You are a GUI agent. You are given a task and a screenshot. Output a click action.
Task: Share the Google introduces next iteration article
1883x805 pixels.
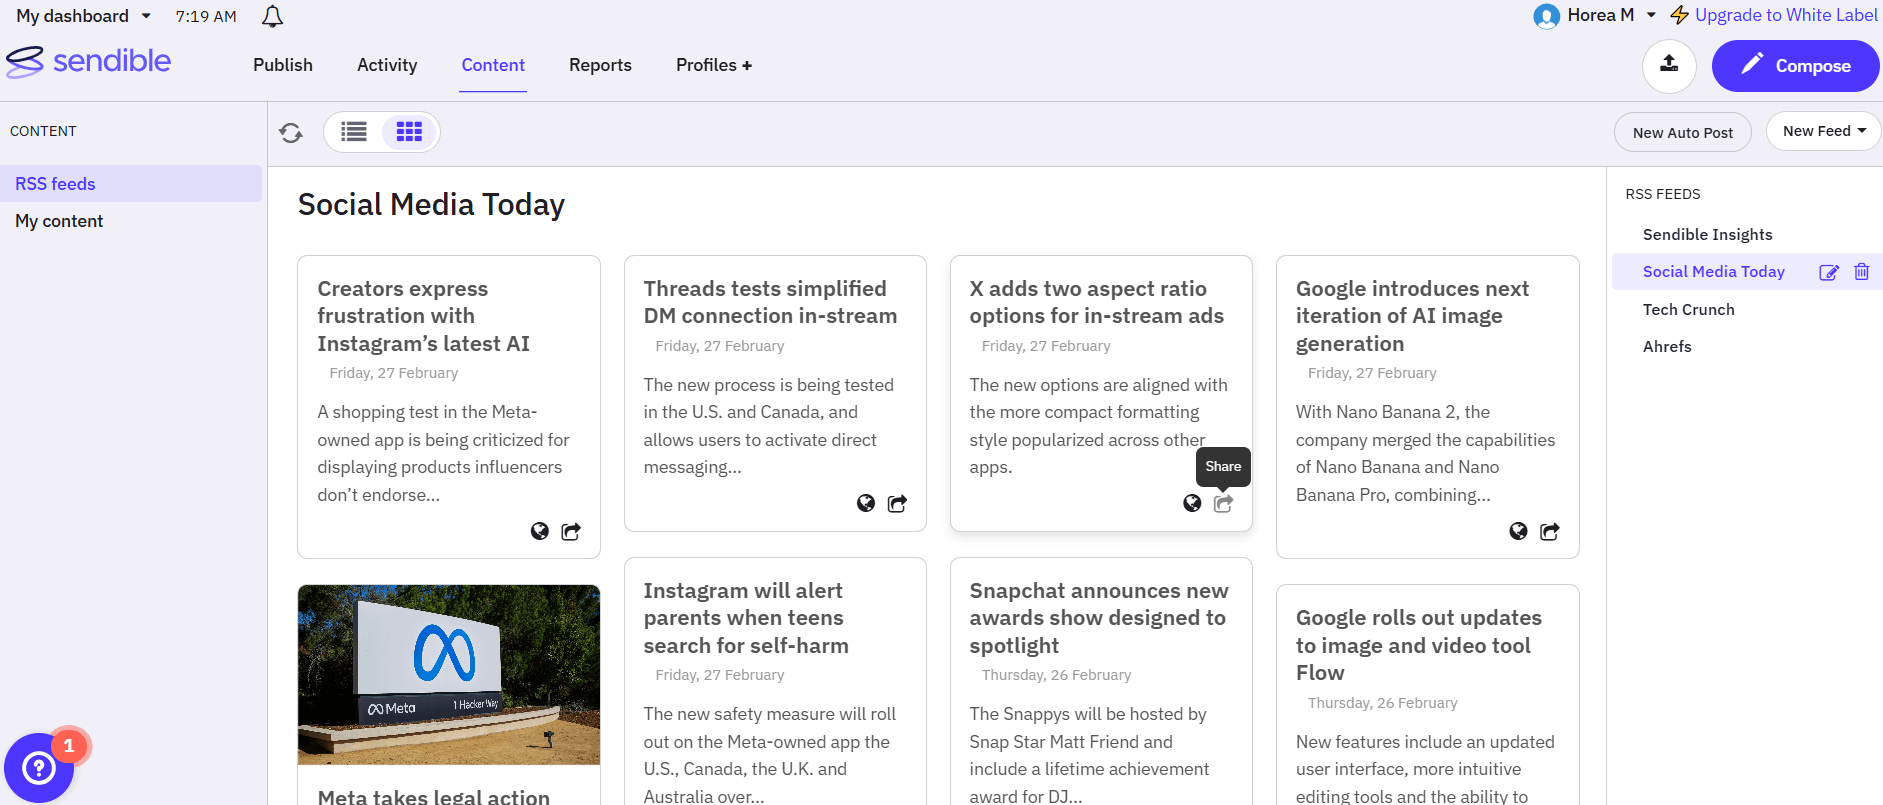[1550, 531]
